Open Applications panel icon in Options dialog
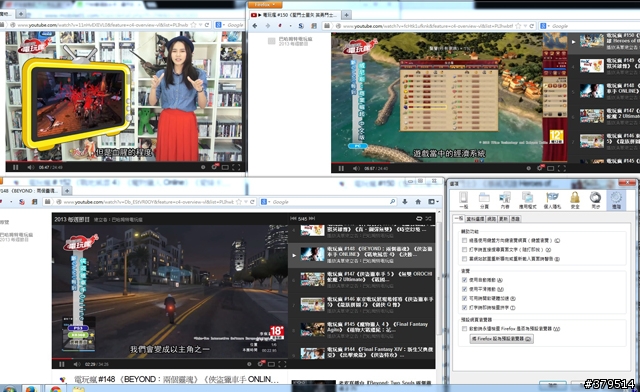The image size is (640, 392). click(527, 200)
